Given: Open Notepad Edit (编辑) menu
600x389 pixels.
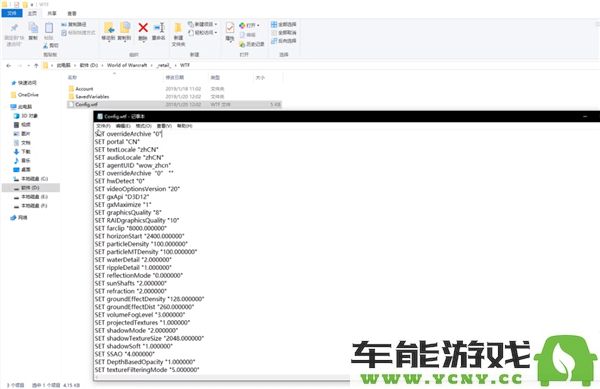Looking at the screenshot, I should coord(123,126).
